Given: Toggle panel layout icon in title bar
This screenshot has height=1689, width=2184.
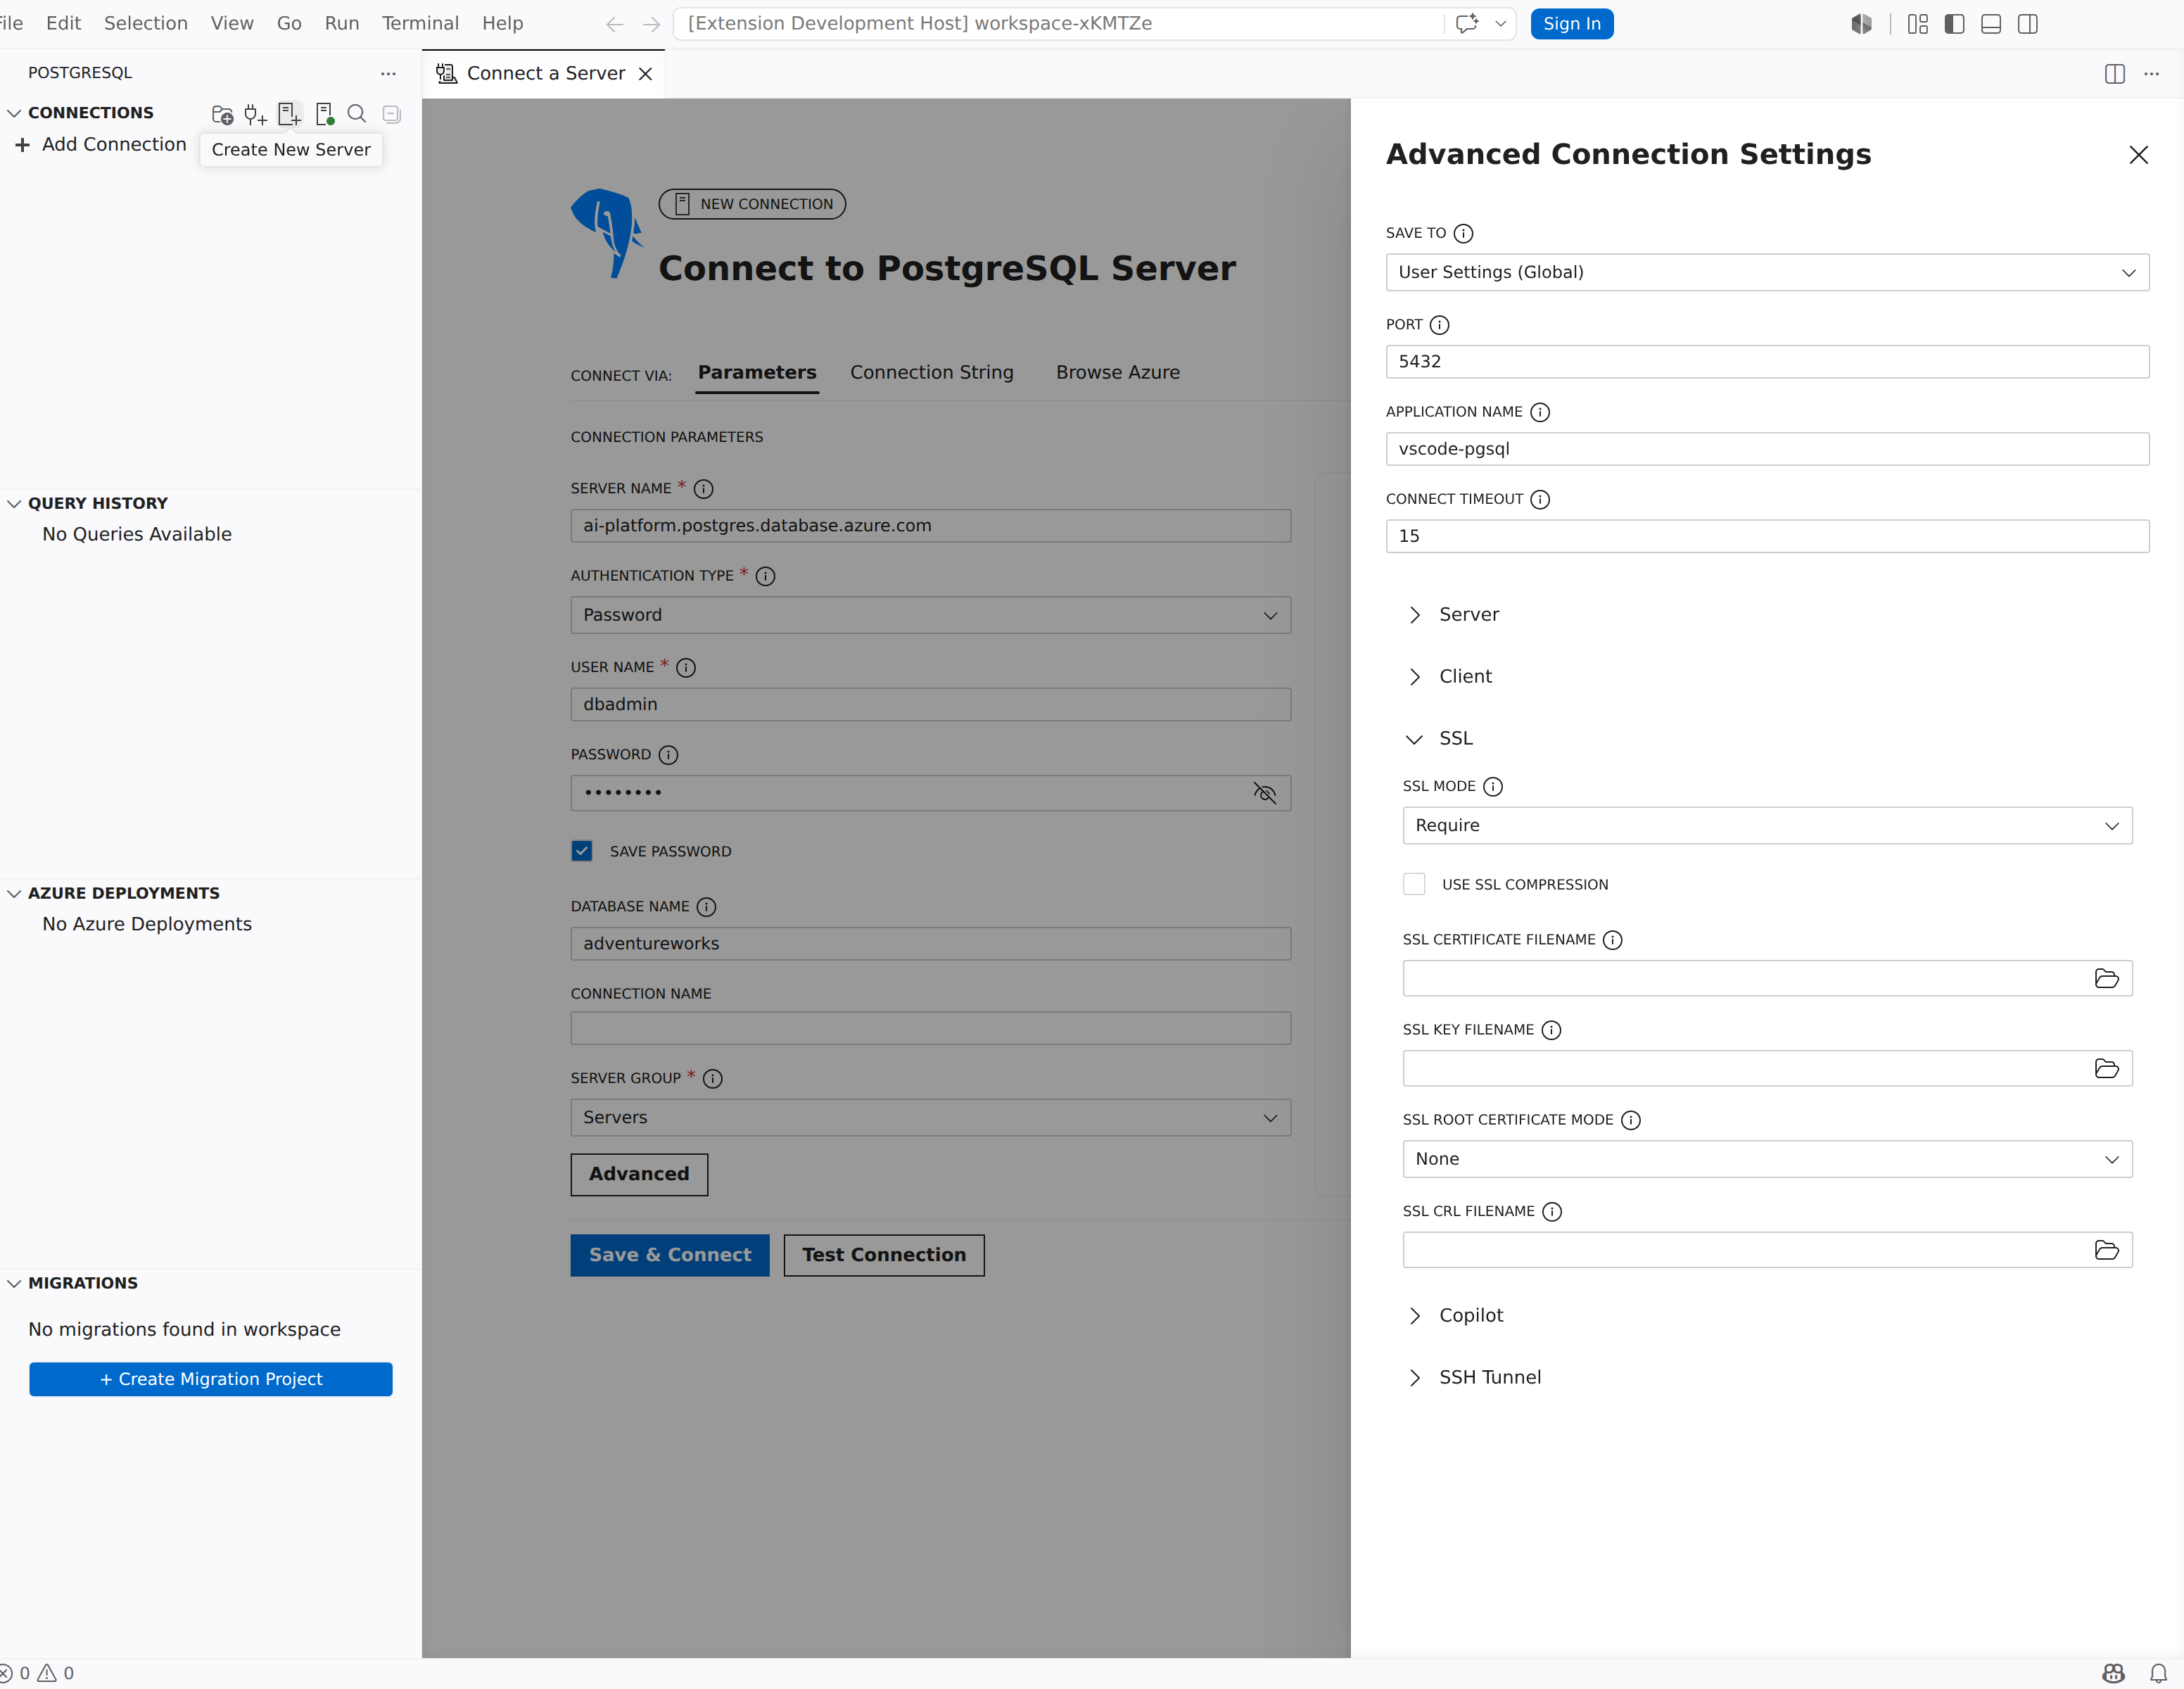Looking at the screenshot, I should [1991, 24].
